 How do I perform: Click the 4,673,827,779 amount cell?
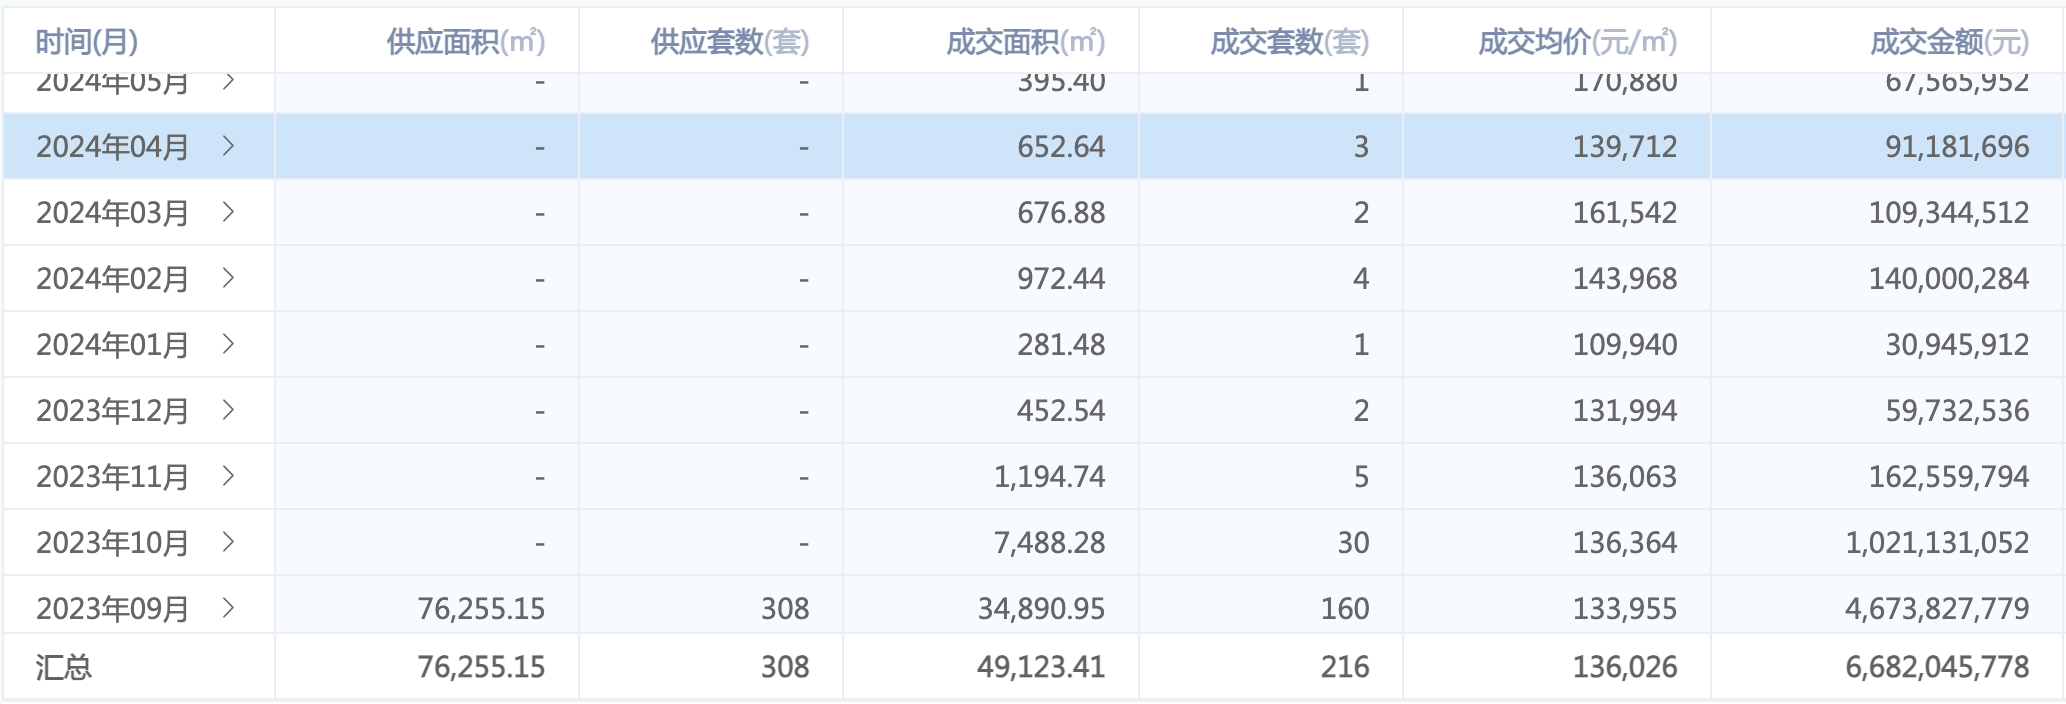click(x=1937, y=608)
